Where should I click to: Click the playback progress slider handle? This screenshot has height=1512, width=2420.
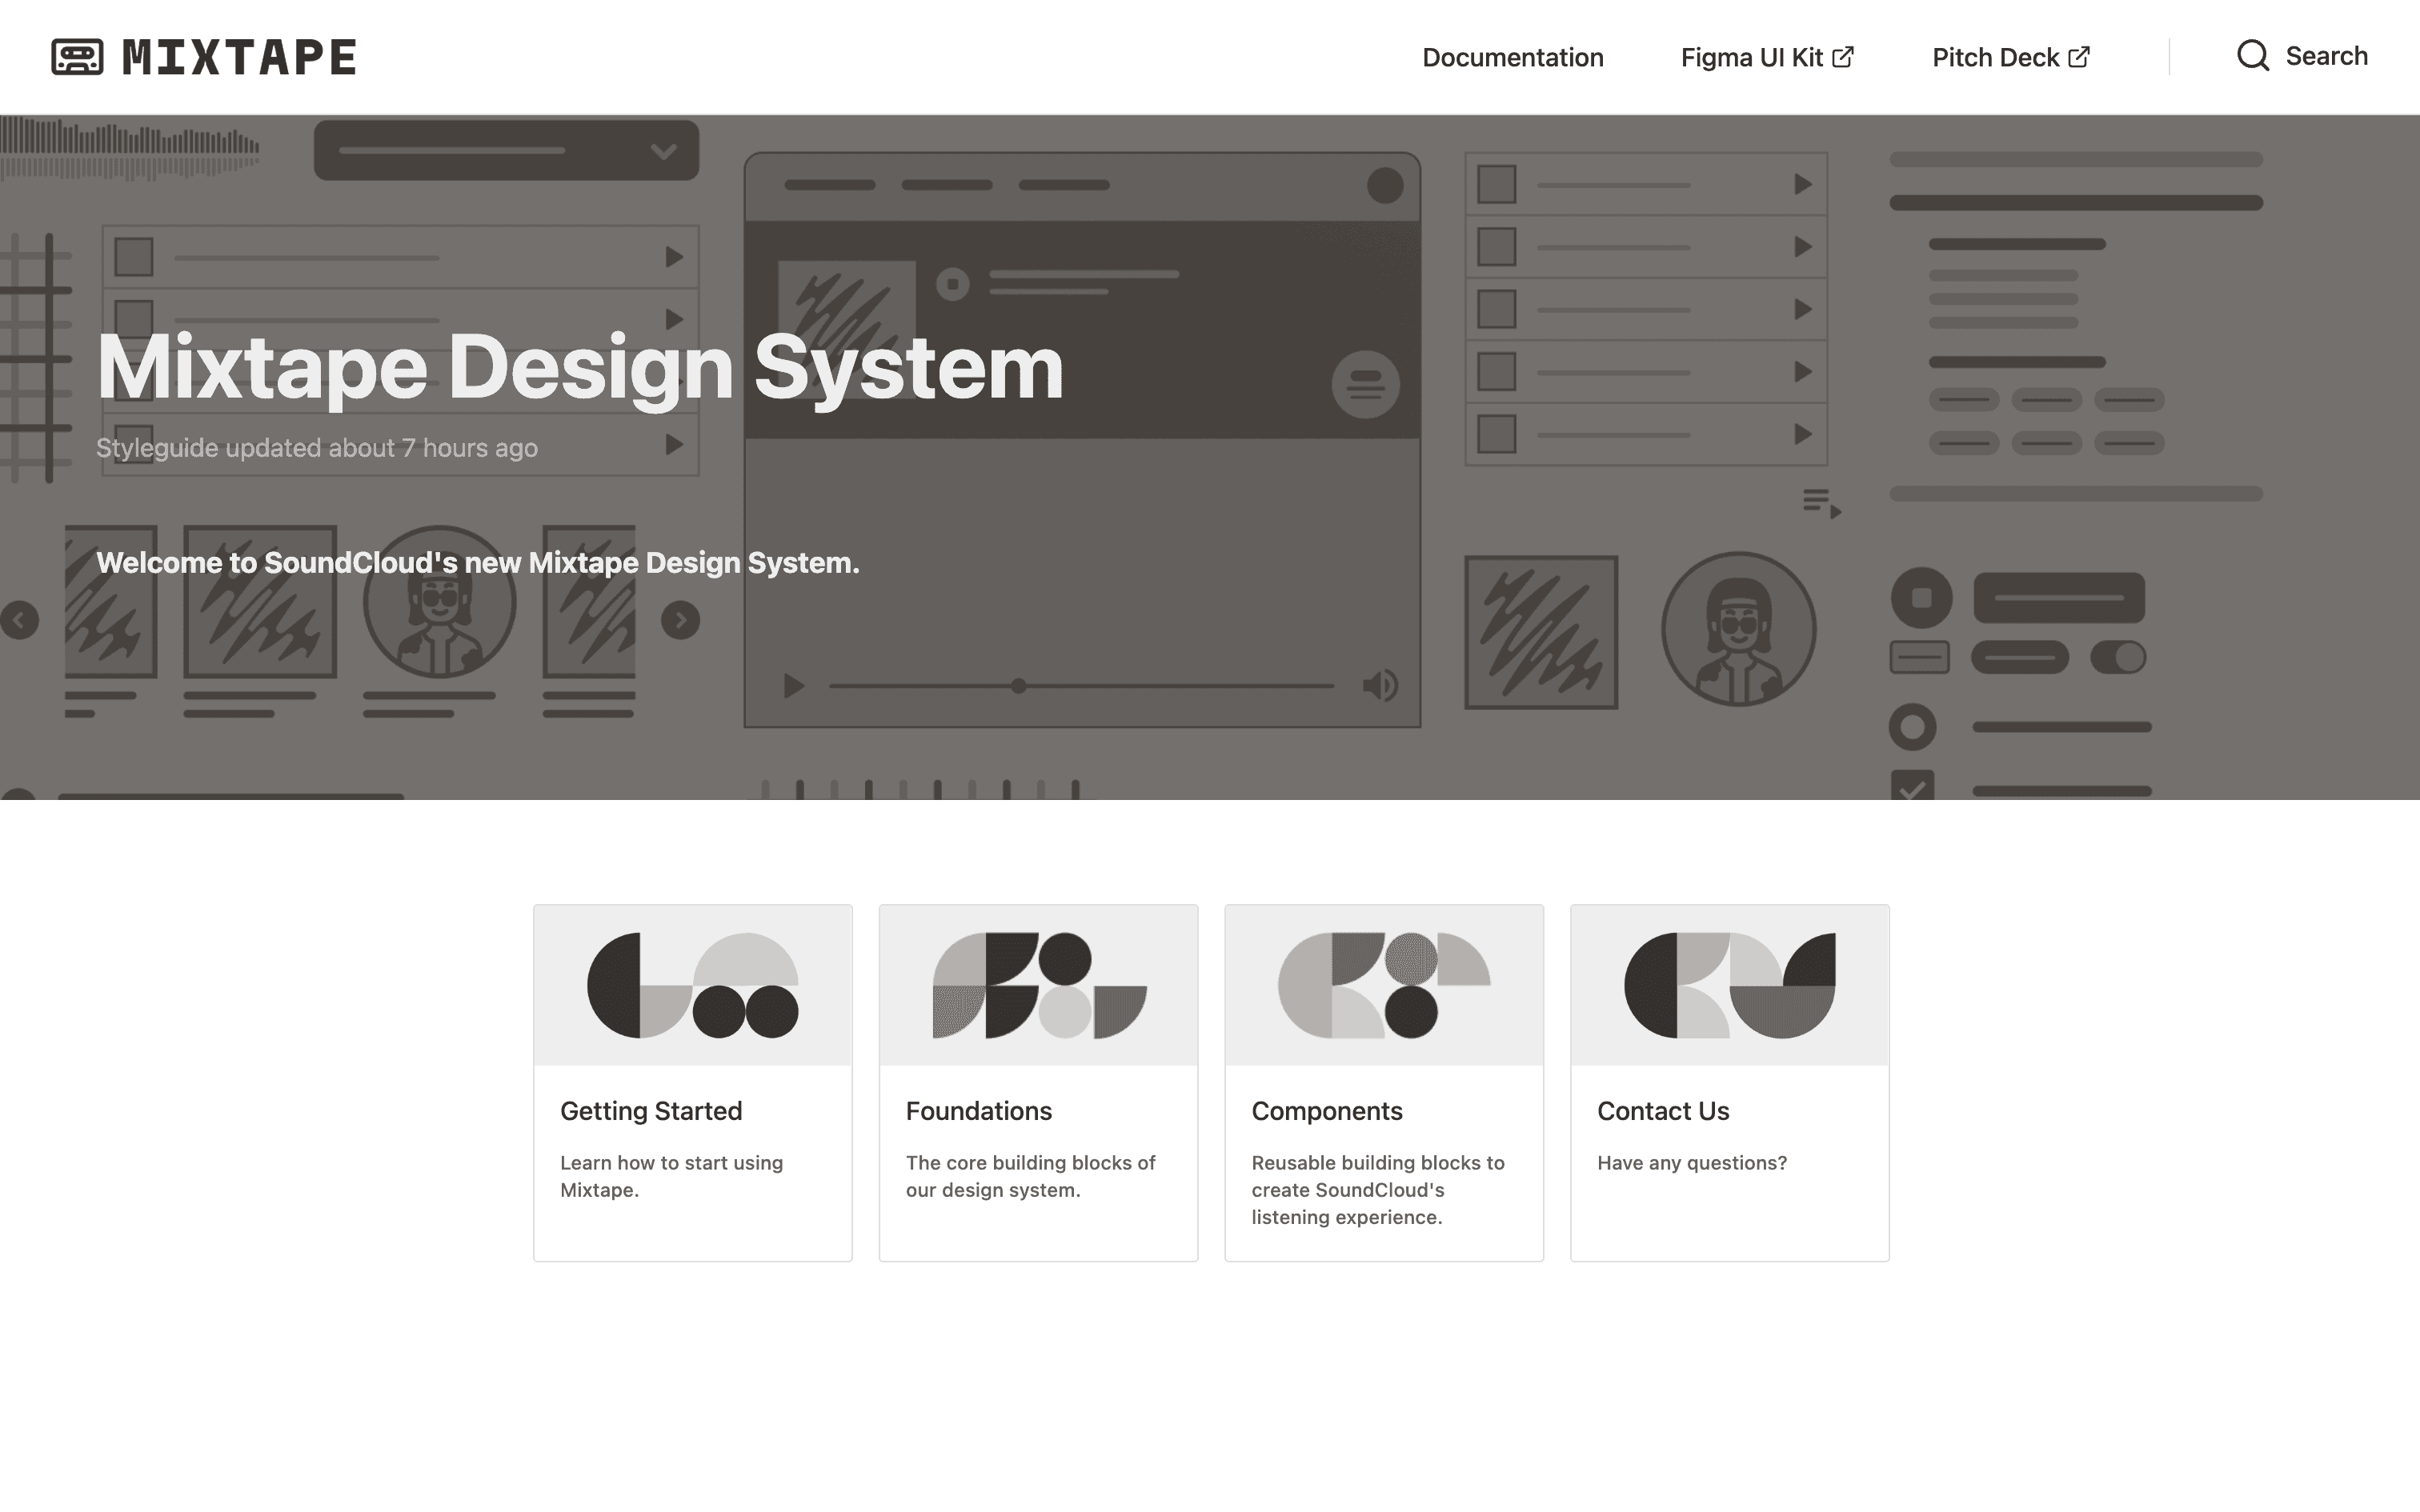(x=1018, y=686)
